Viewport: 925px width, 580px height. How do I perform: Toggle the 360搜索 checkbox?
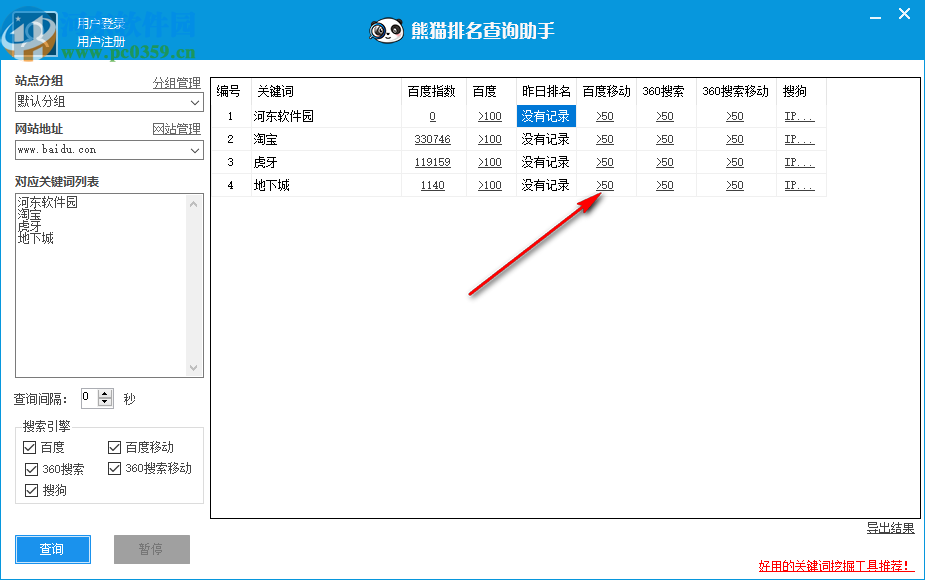30,468
